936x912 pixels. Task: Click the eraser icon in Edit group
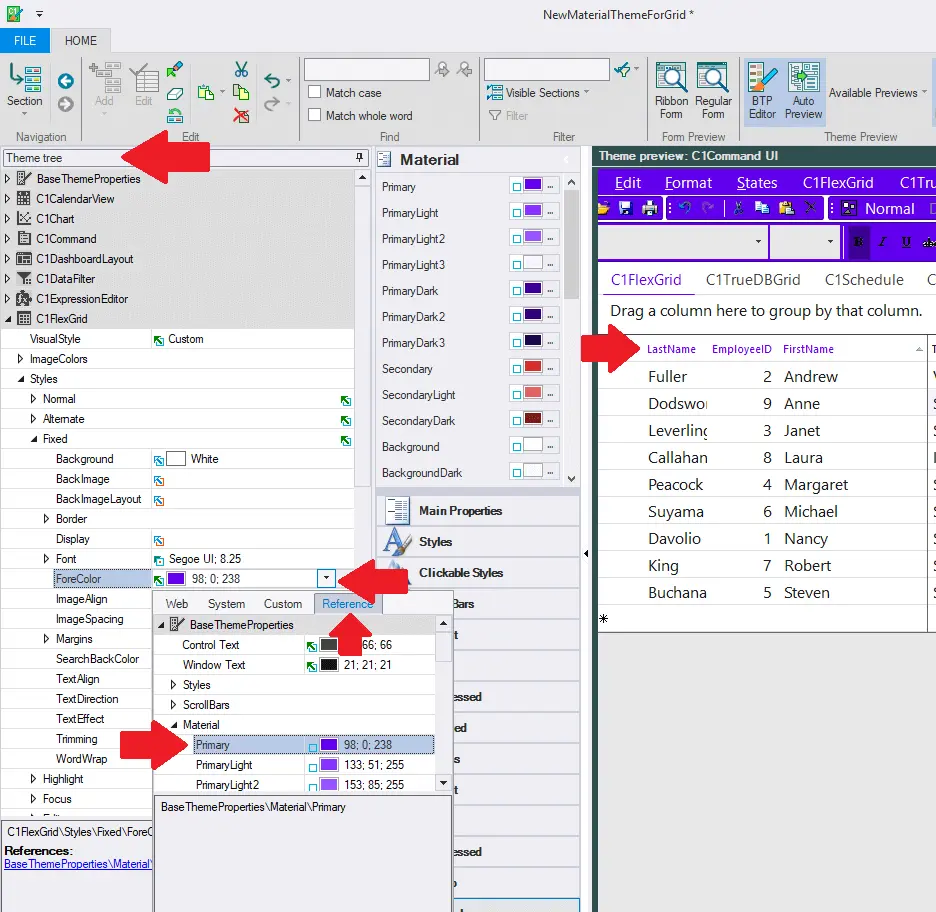click(174, 94)
